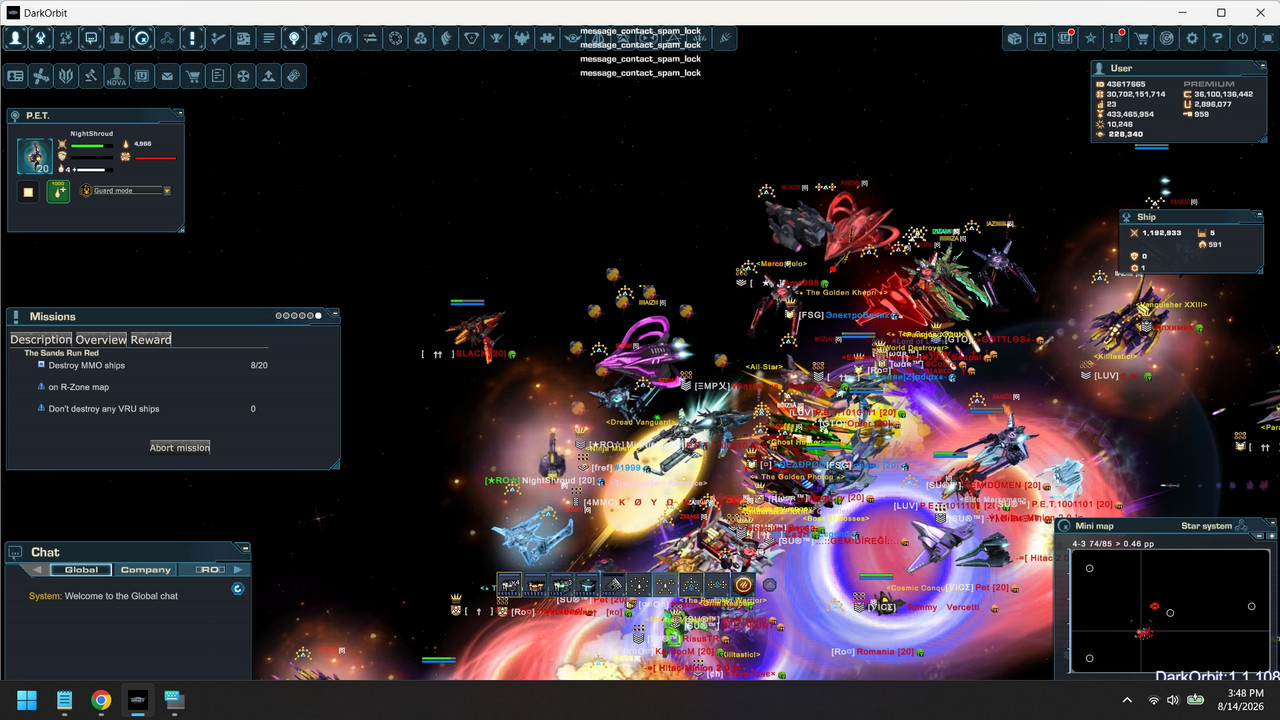The width and height of the screenshot is (1280, 720).
Task: Select the Reward tab in Missions
Action: pos(151,339)
